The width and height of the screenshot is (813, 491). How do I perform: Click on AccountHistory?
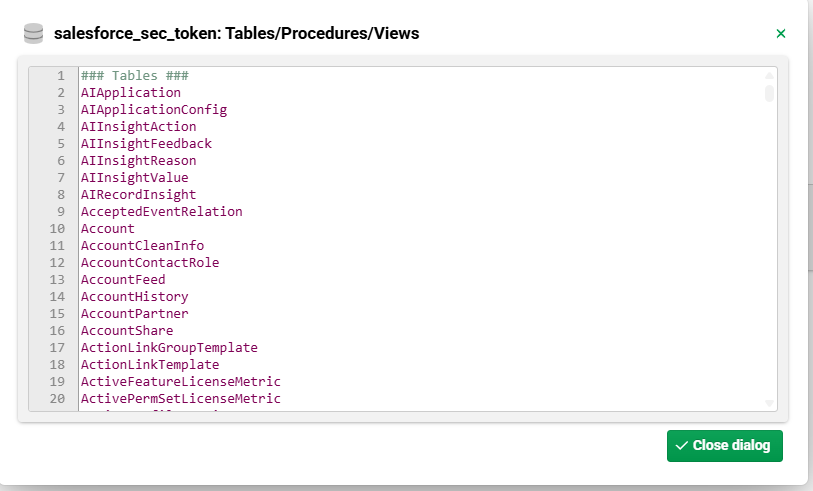tap(135, 297)
